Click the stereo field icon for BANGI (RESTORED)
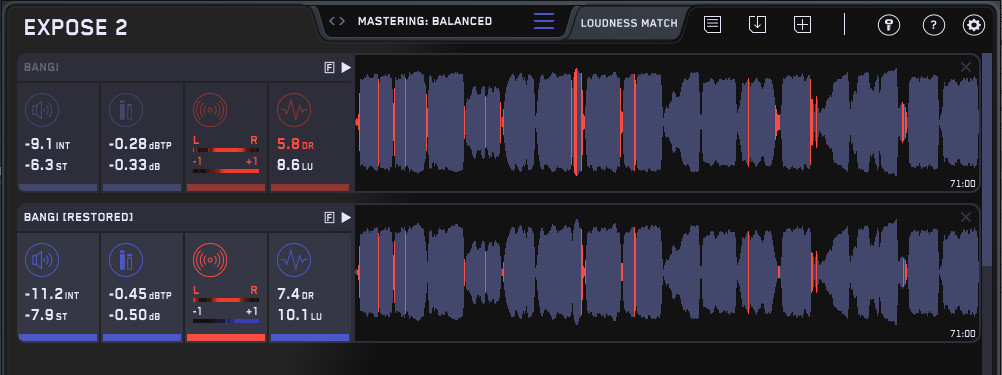The height and width of the screenshot is (375, 1002). click(210, 261)
